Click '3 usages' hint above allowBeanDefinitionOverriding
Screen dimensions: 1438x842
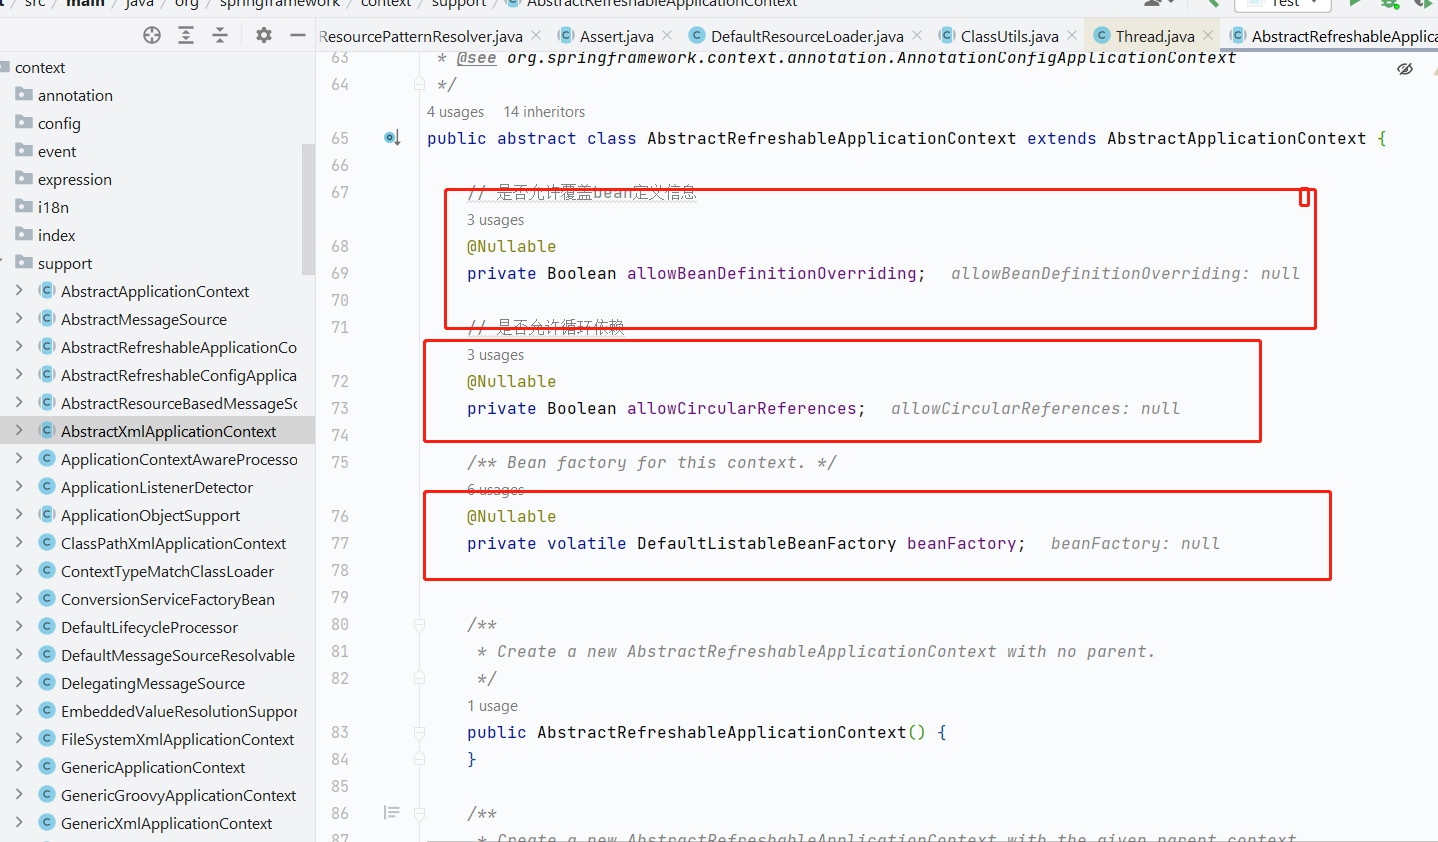(x=495, y=220)
